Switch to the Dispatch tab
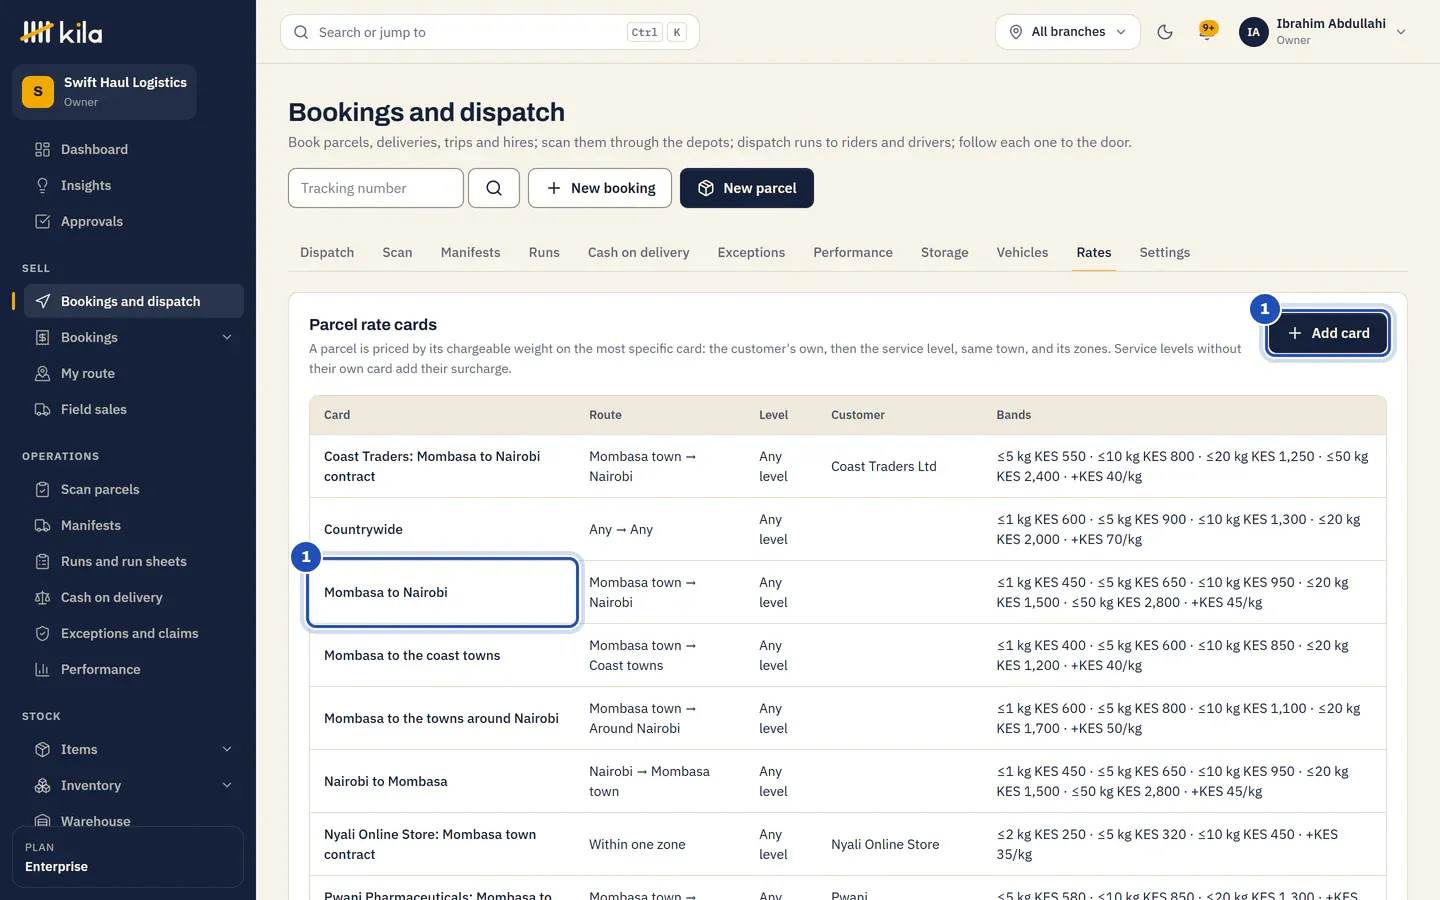 pyautogui.click(x=327, y=252)
